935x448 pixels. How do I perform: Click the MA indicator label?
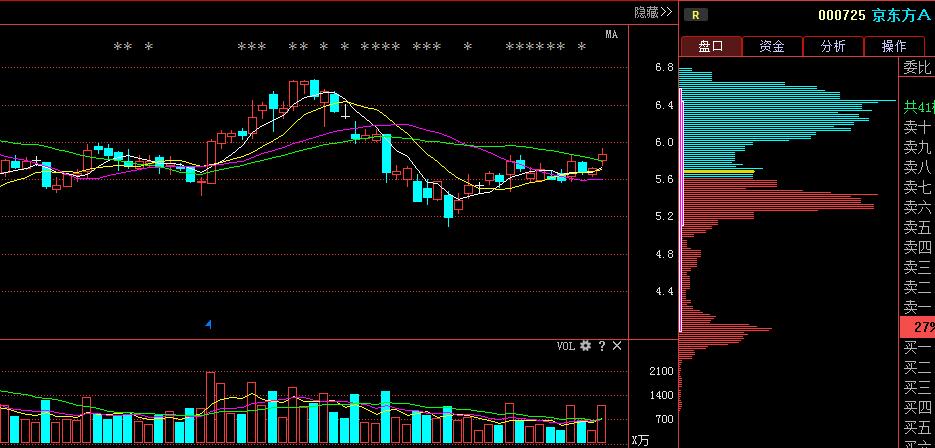click(x=611, y=35)
